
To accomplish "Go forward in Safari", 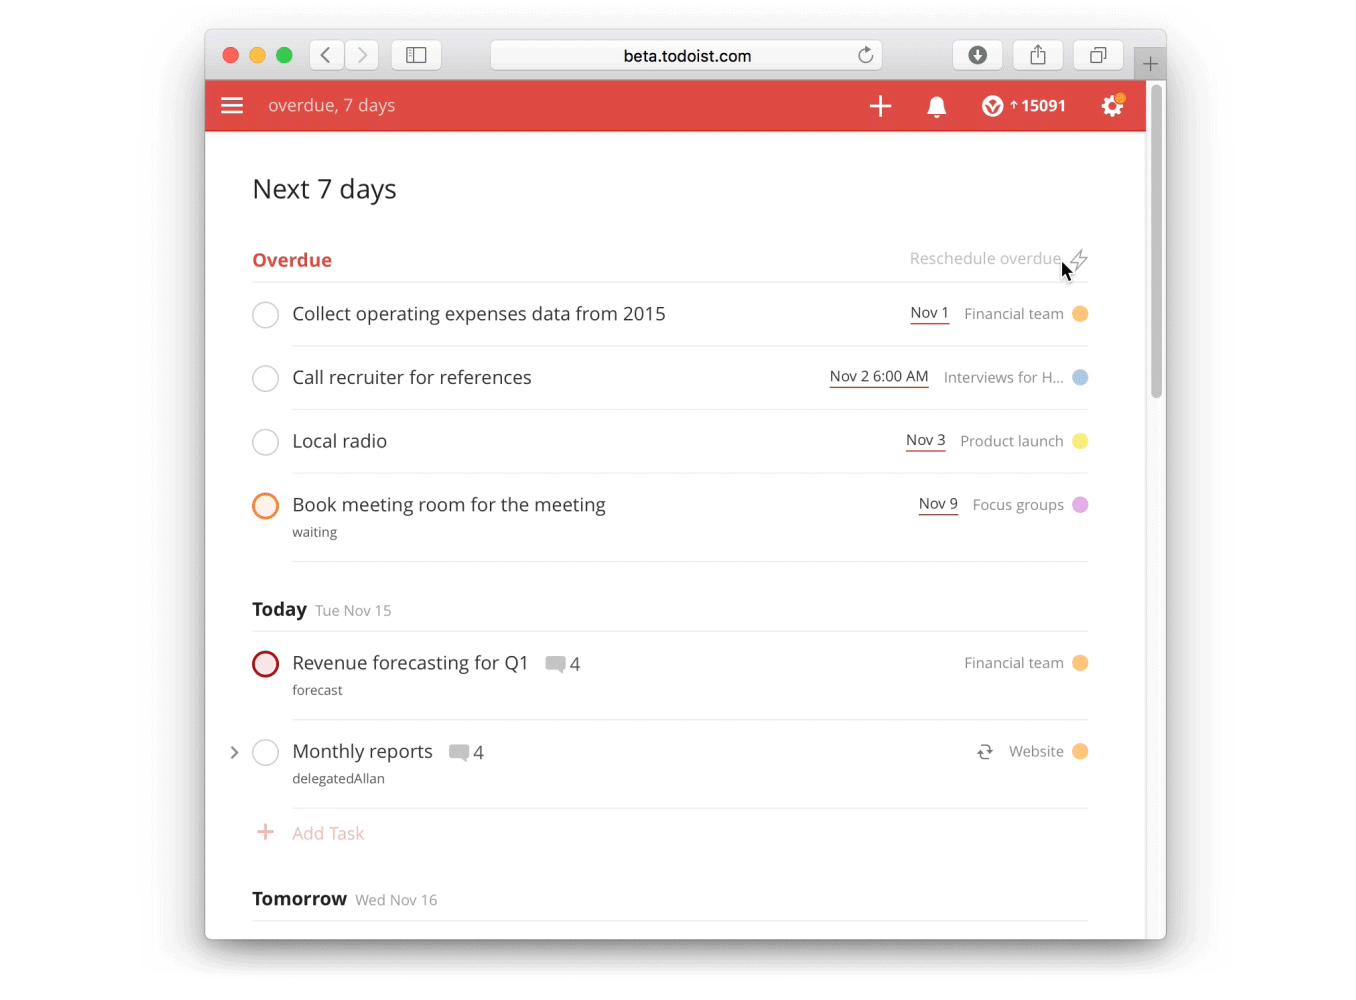I will point(362,55).
